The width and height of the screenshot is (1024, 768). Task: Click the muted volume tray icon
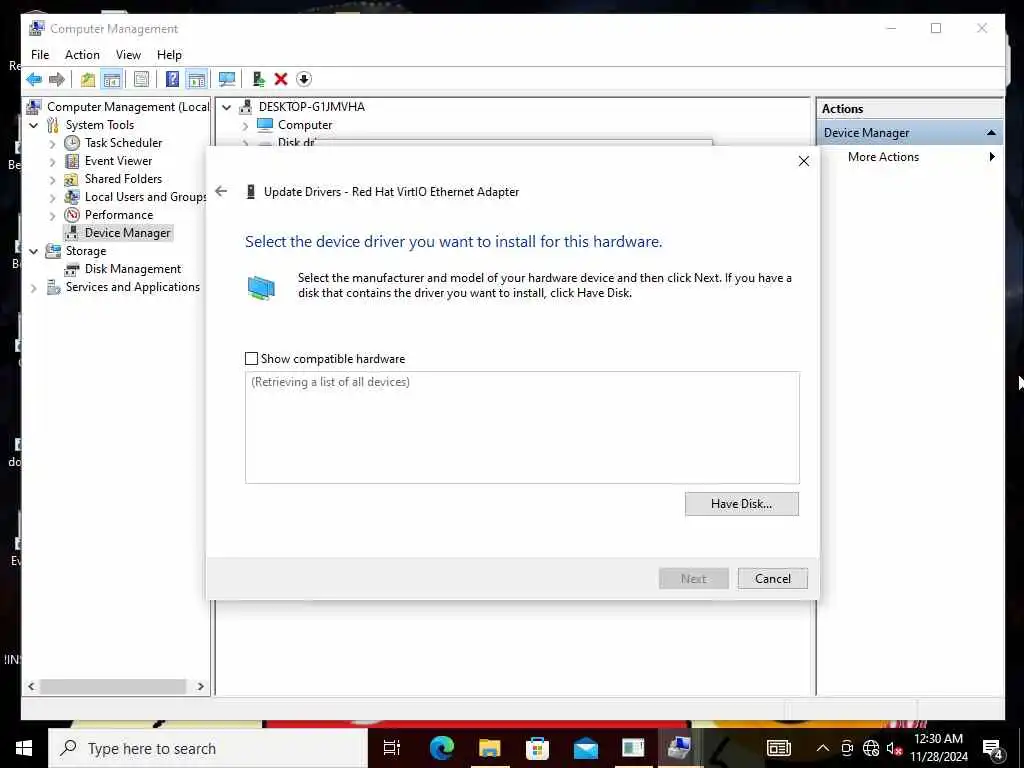click(894, 748)
